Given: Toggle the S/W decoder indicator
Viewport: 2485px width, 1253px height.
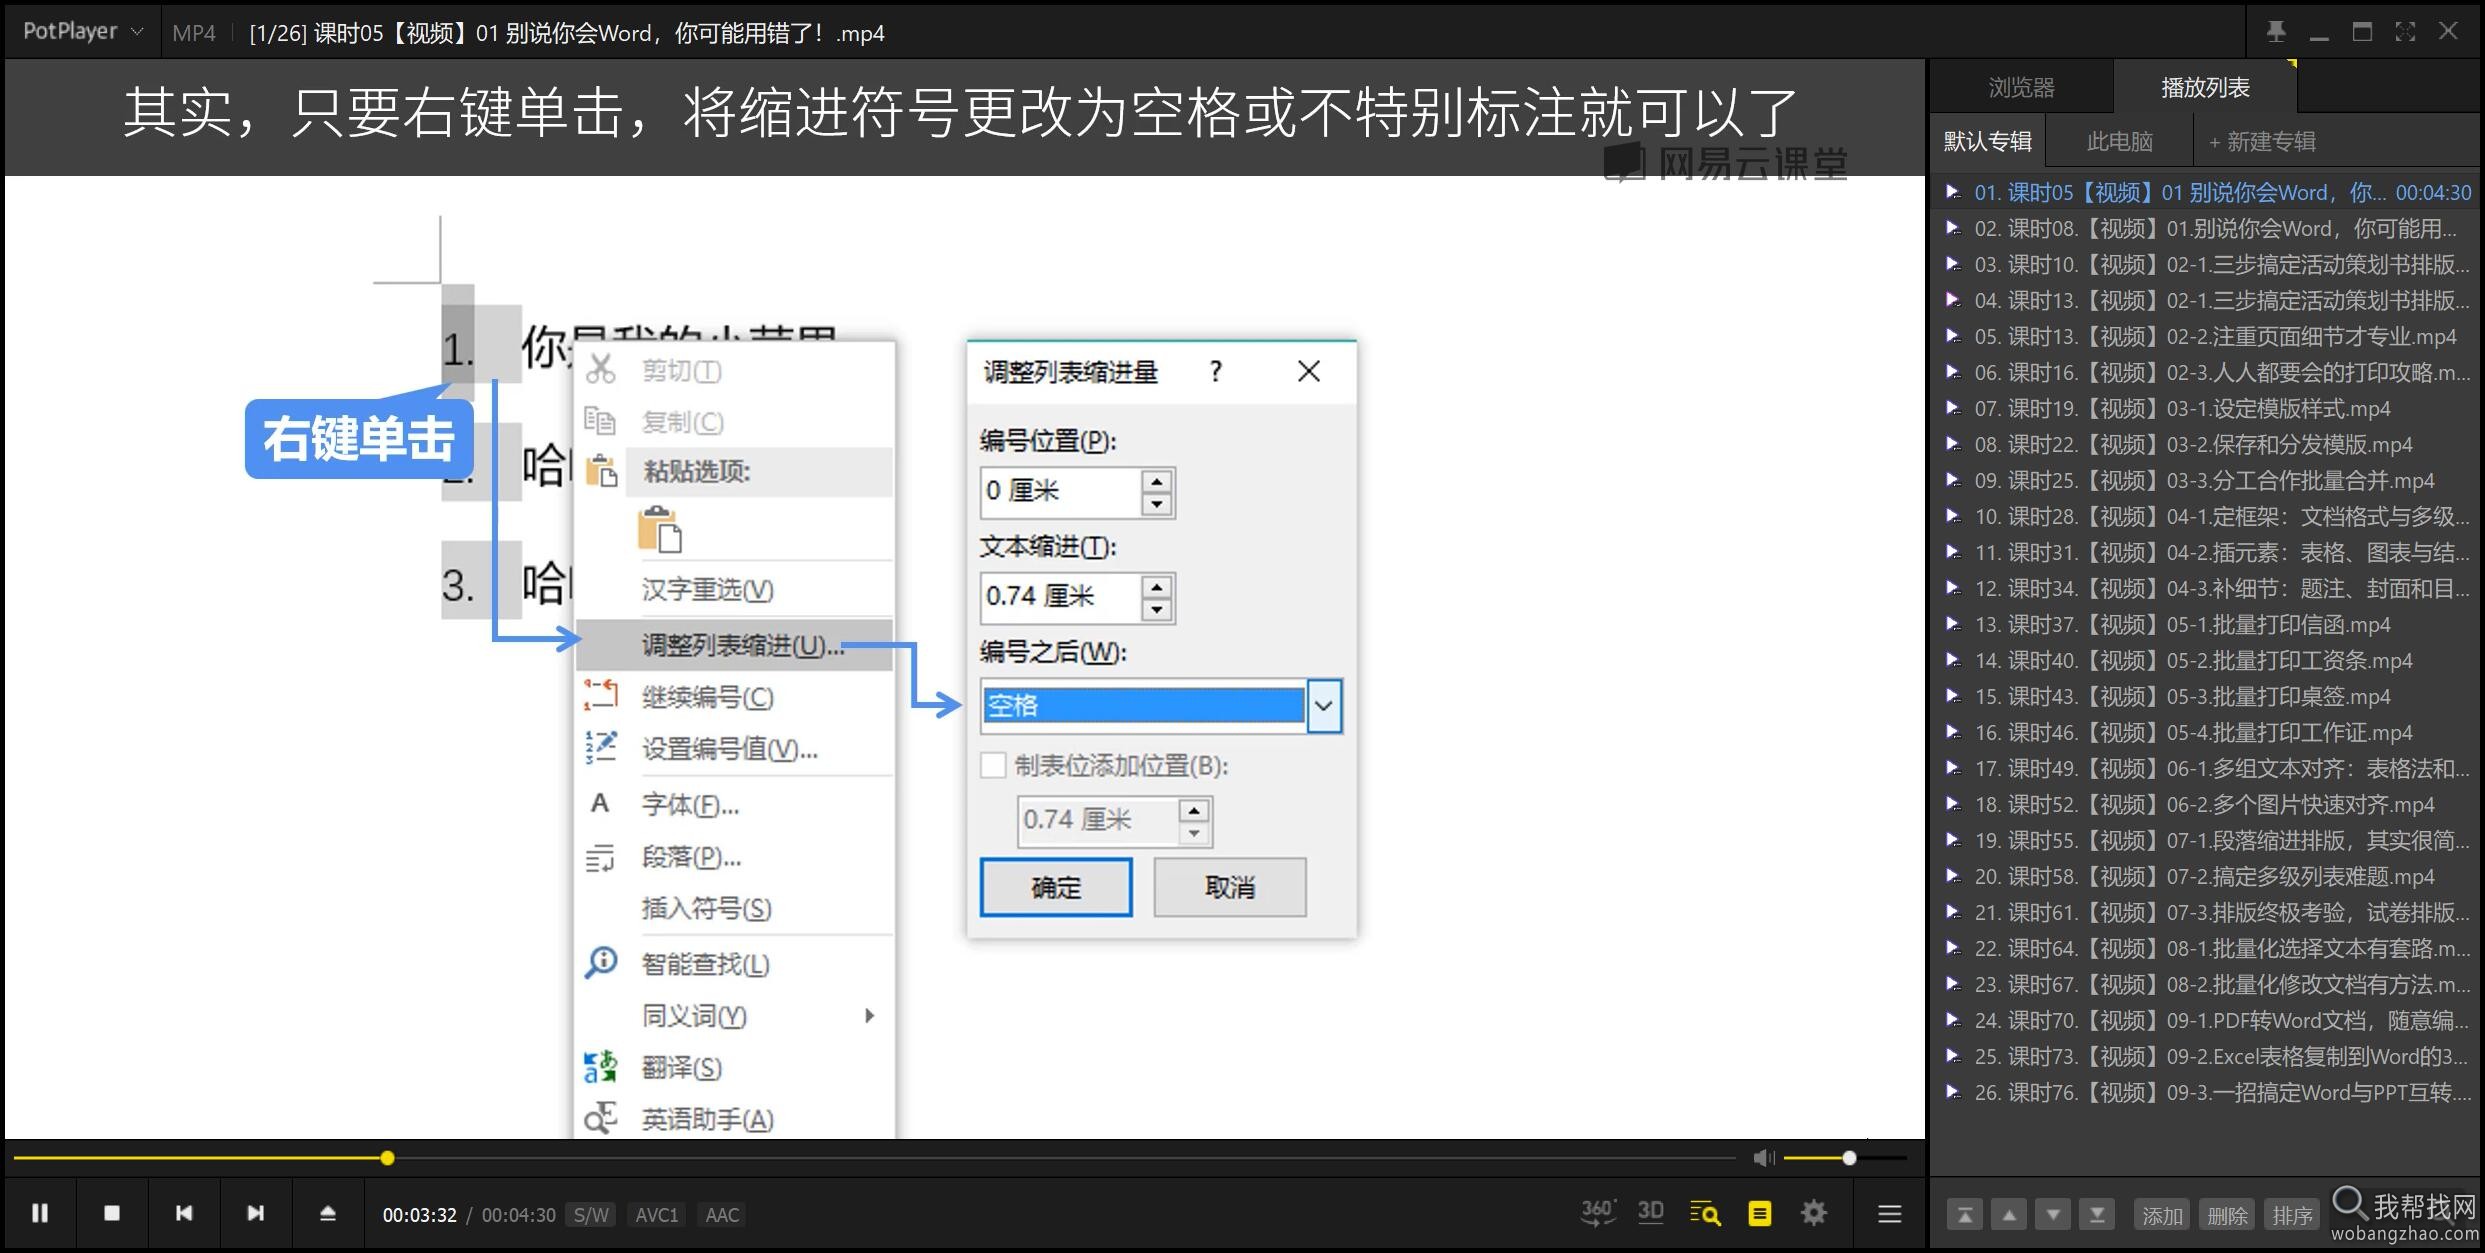Looking at the screenshot, I should [591, 1215].
